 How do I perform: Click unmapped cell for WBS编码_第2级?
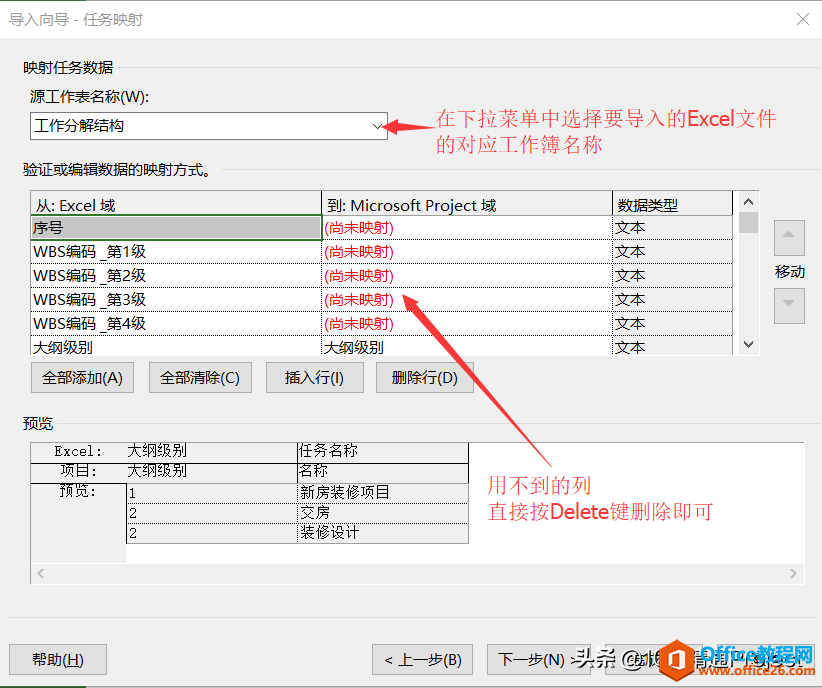point(466,276)
